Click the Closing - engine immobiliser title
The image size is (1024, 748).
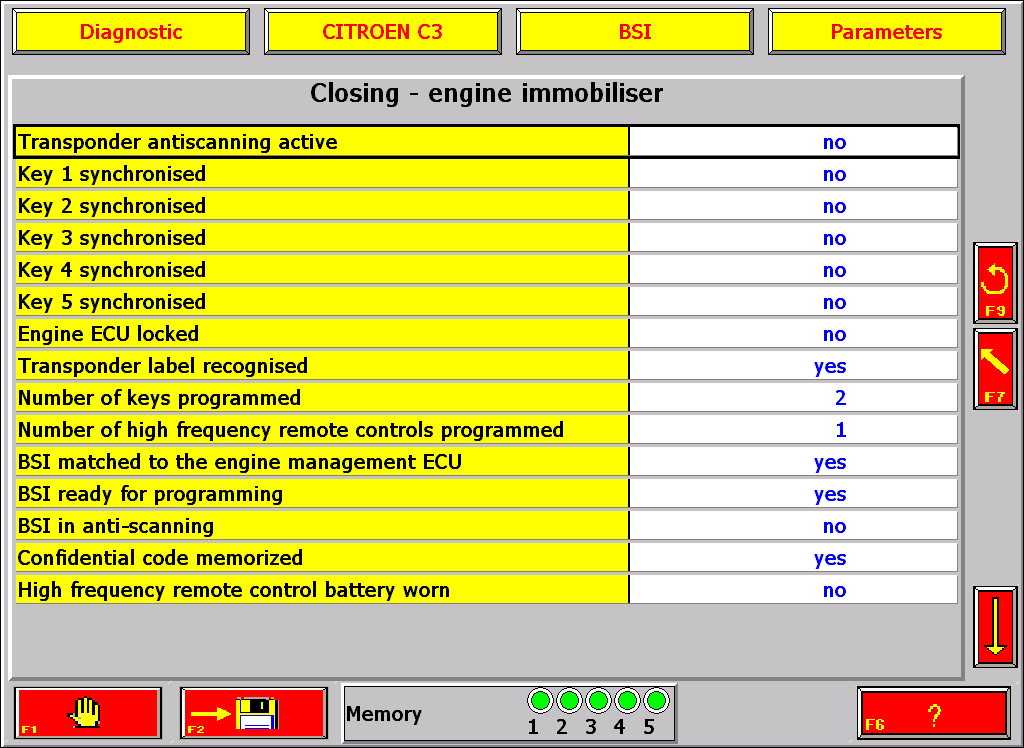(x=487, y=93)
